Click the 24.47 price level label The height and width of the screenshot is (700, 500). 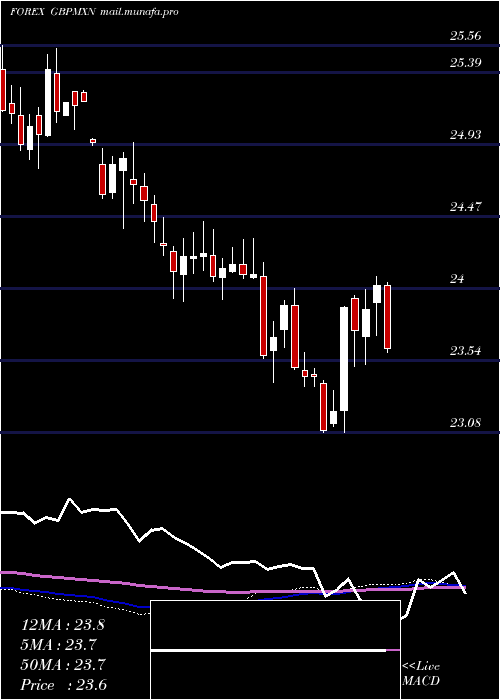click(466, 207)
